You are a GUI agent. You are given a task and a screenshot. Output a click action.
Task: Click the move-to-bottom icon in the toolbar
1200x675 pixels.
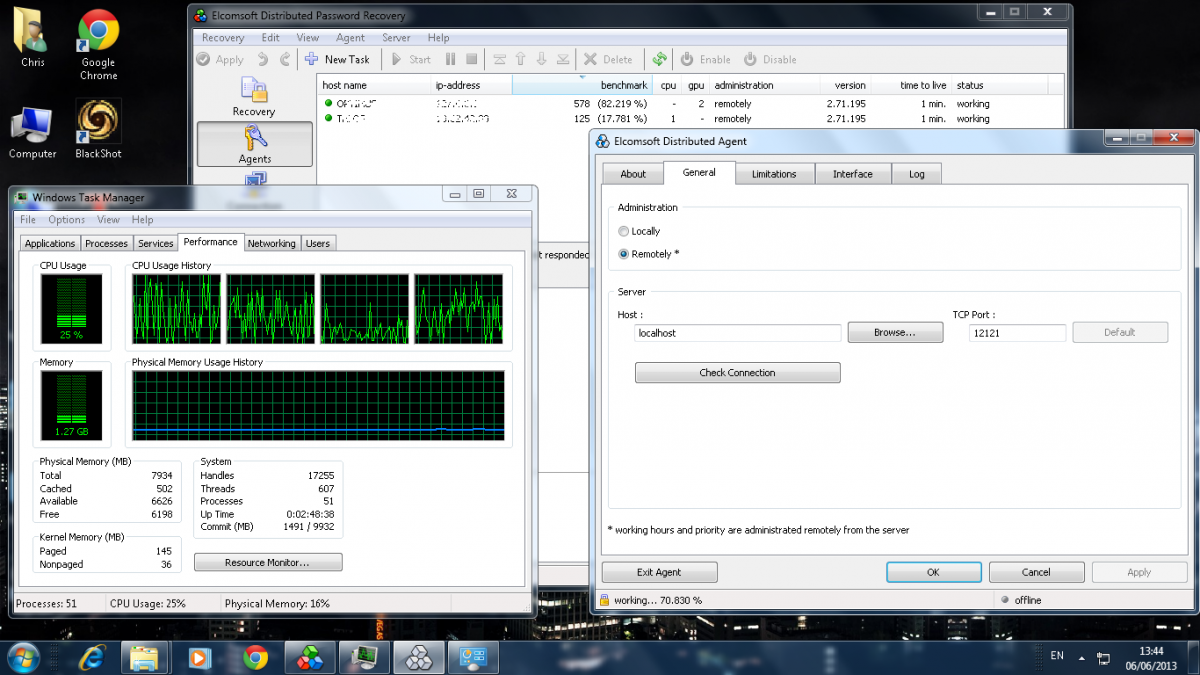(563, 59)
